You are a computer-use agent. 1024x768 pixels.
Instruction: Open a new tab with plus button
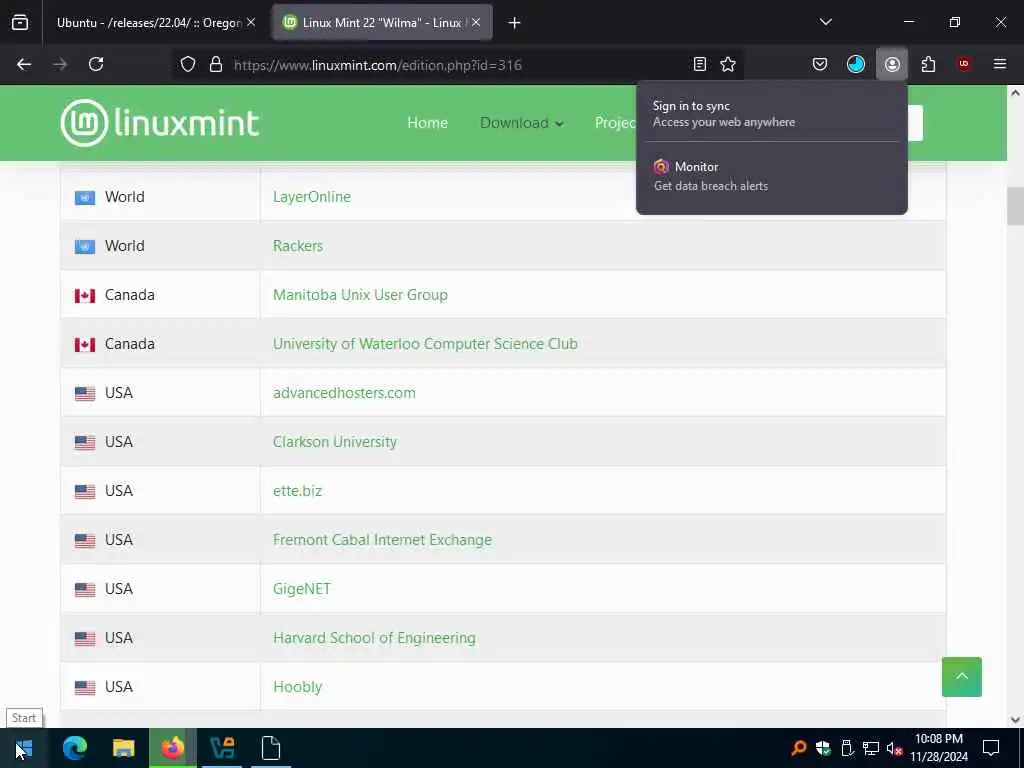click(x=514, y=23)
